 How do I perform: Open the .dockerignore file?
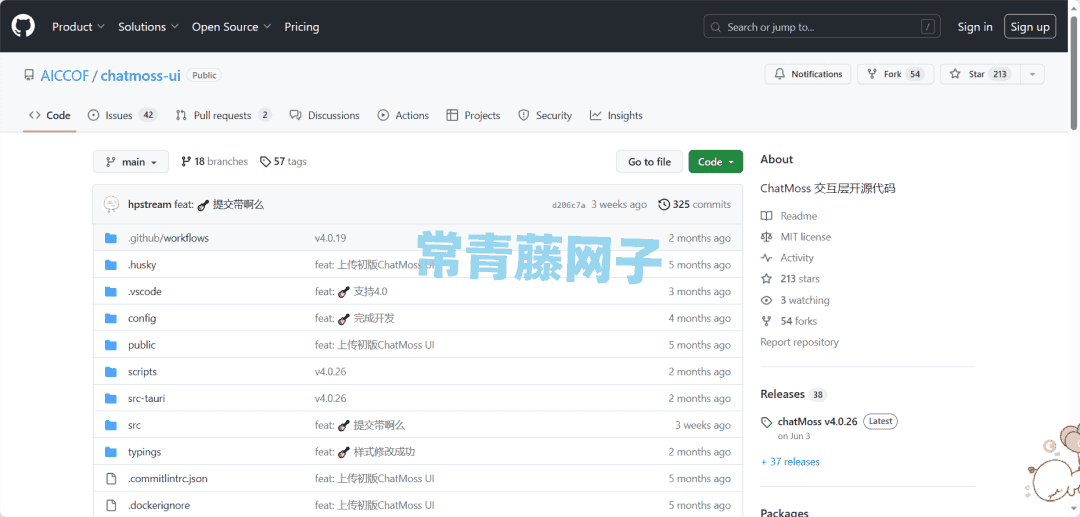(x=158, y=505)
